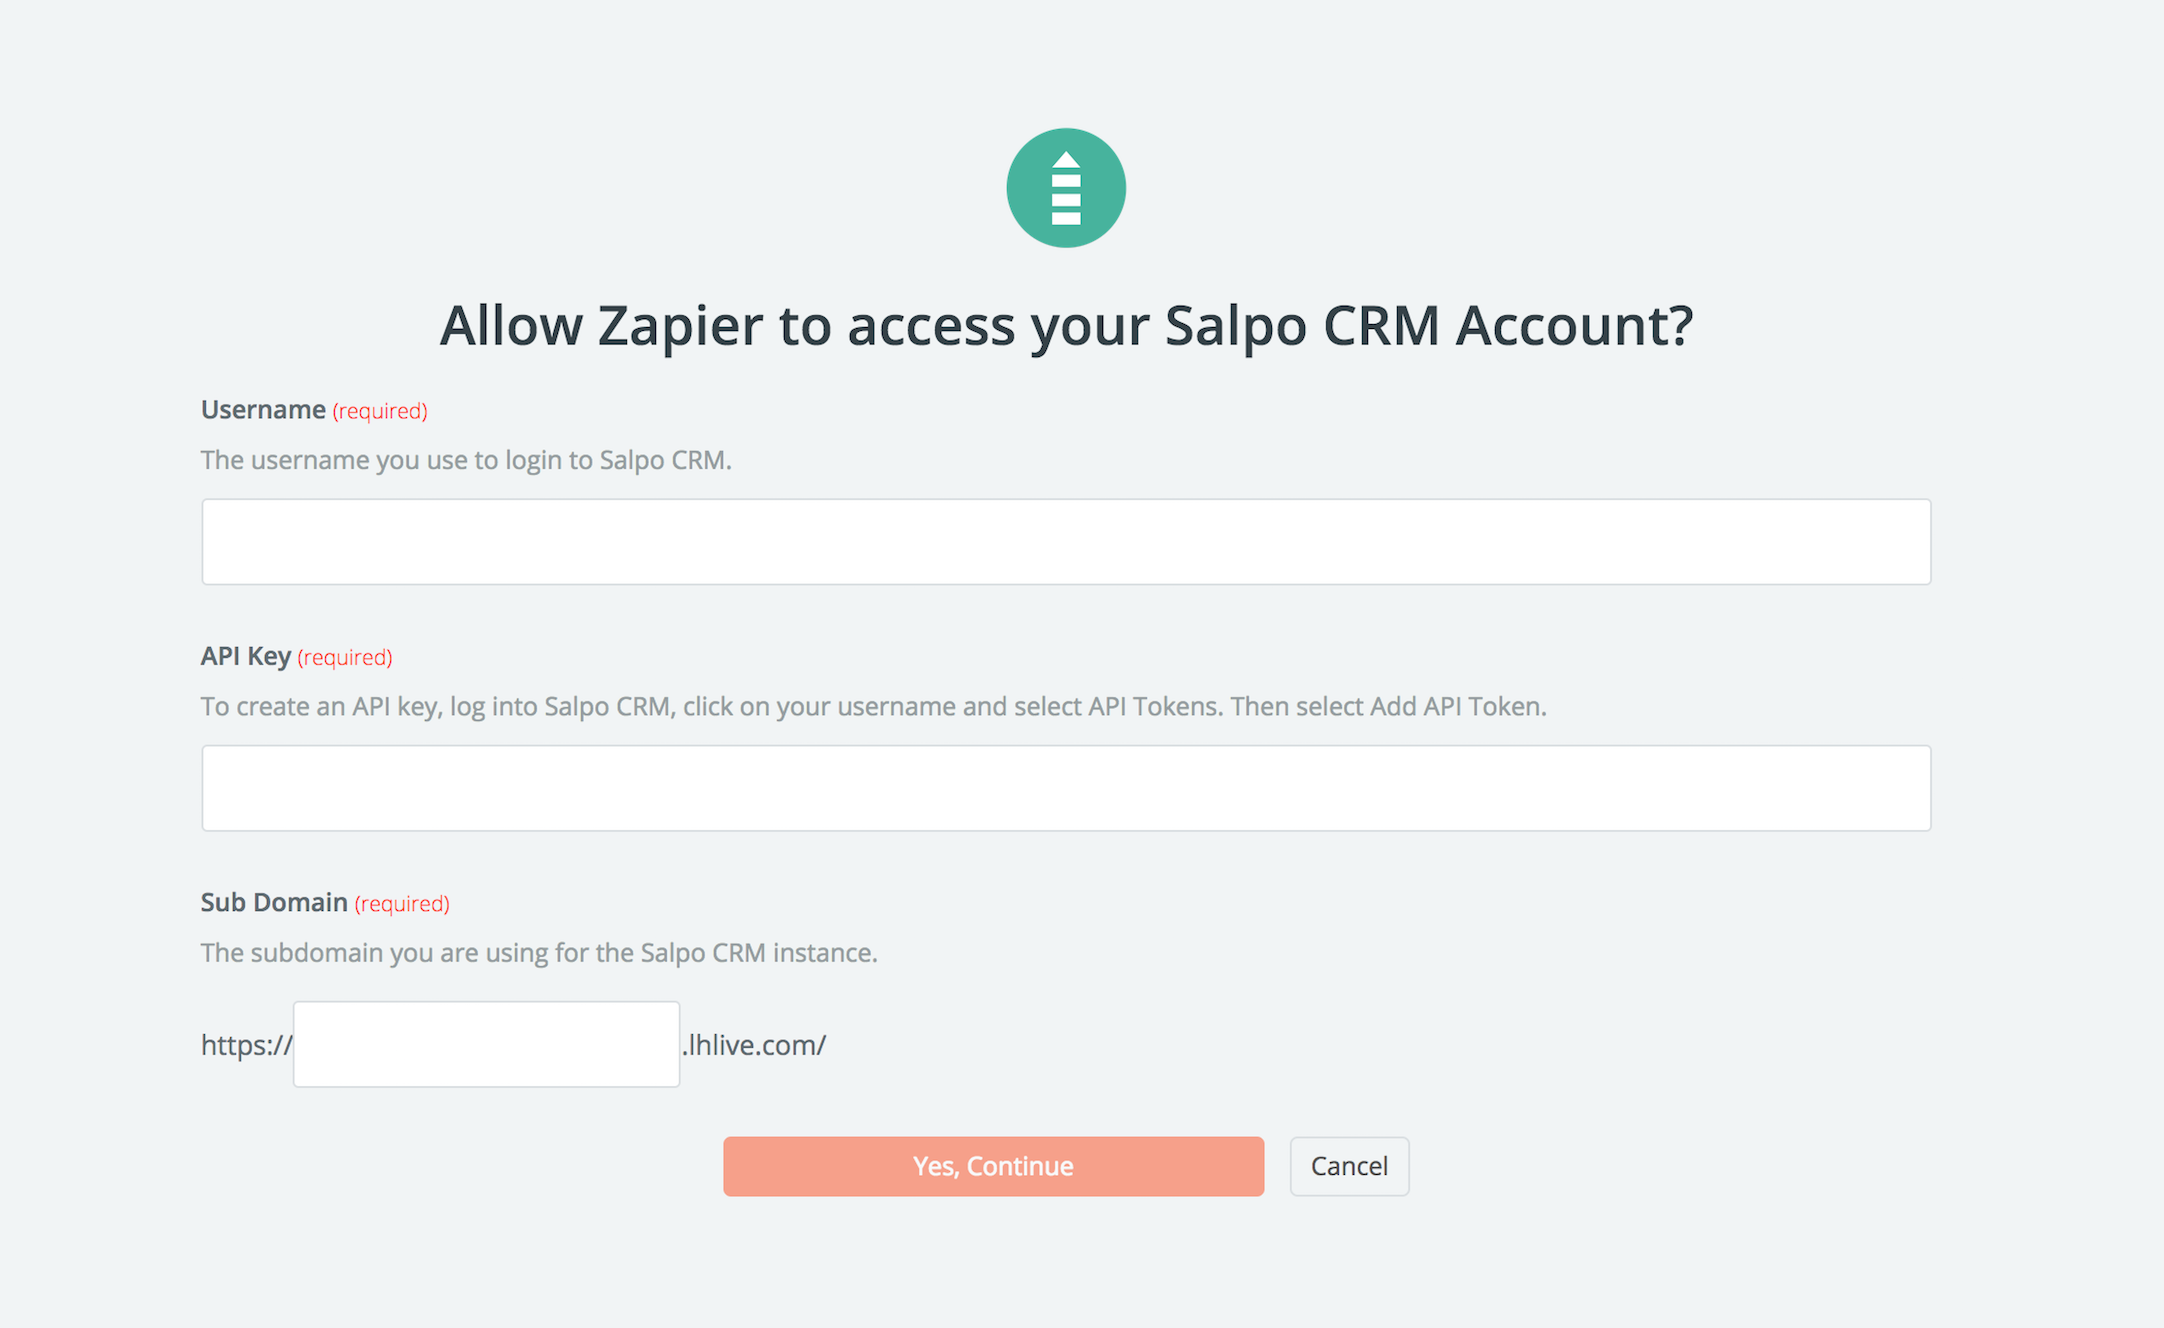The image size is (2164, 1328).
Task: Click the red required tag beside API Key
Action: click(x=345, y=657)
